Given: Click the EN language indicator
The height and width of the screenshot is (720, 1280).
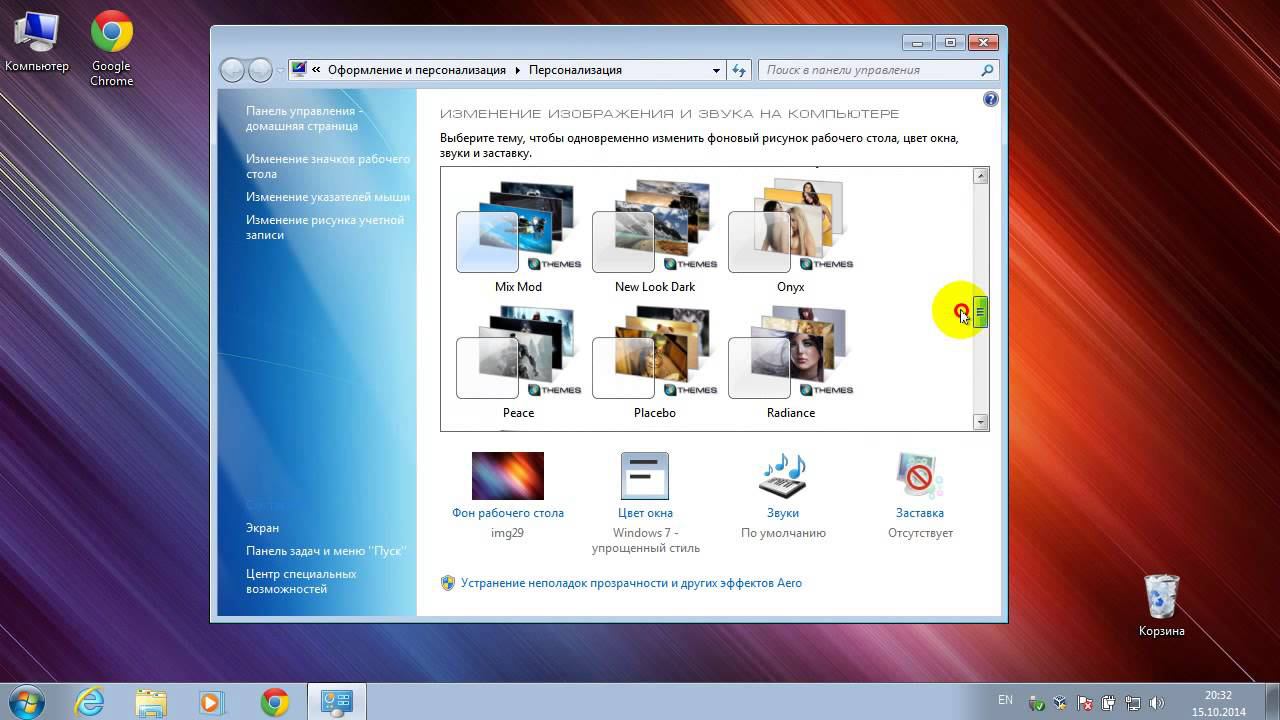Looking at the screenshot, I should [x=1005, y=700].
